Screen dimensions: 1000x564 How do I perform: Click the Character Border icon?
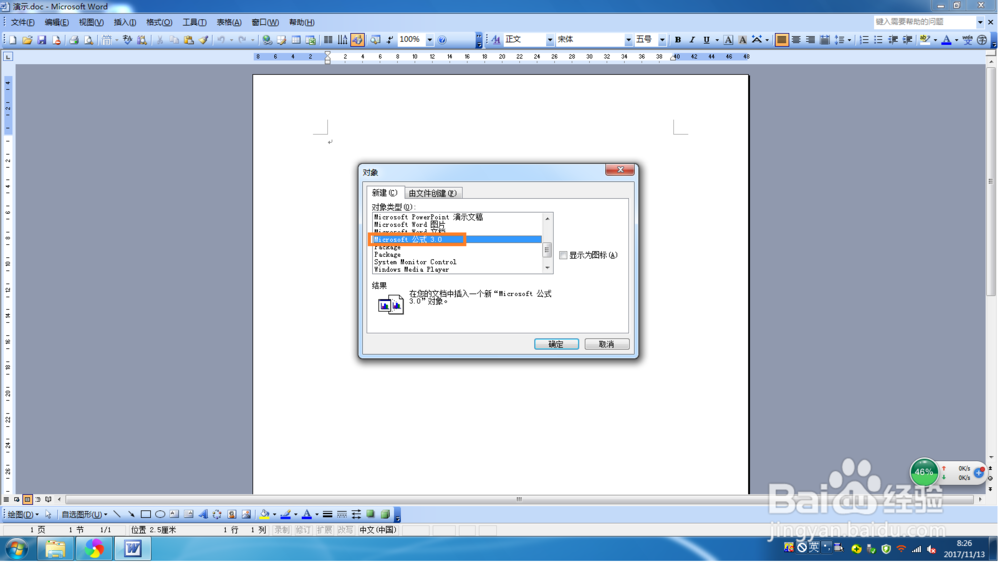728,40
